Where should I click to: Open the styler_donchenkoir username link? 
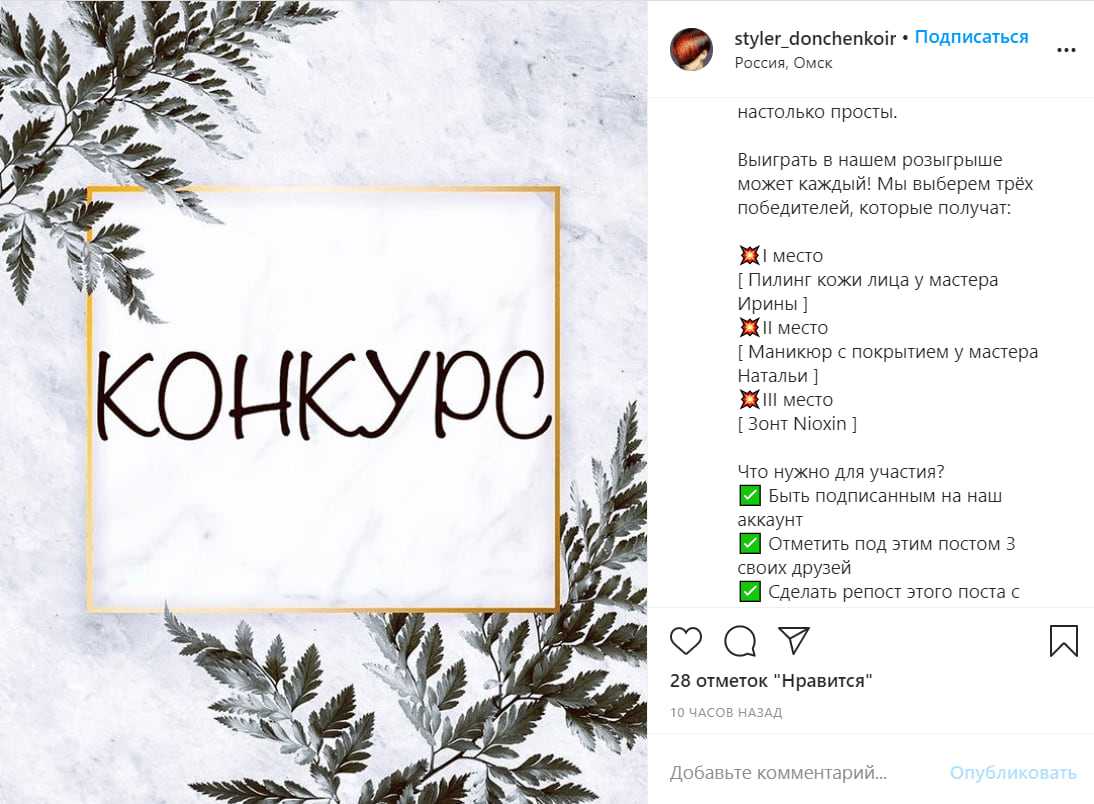click(815, 38)
